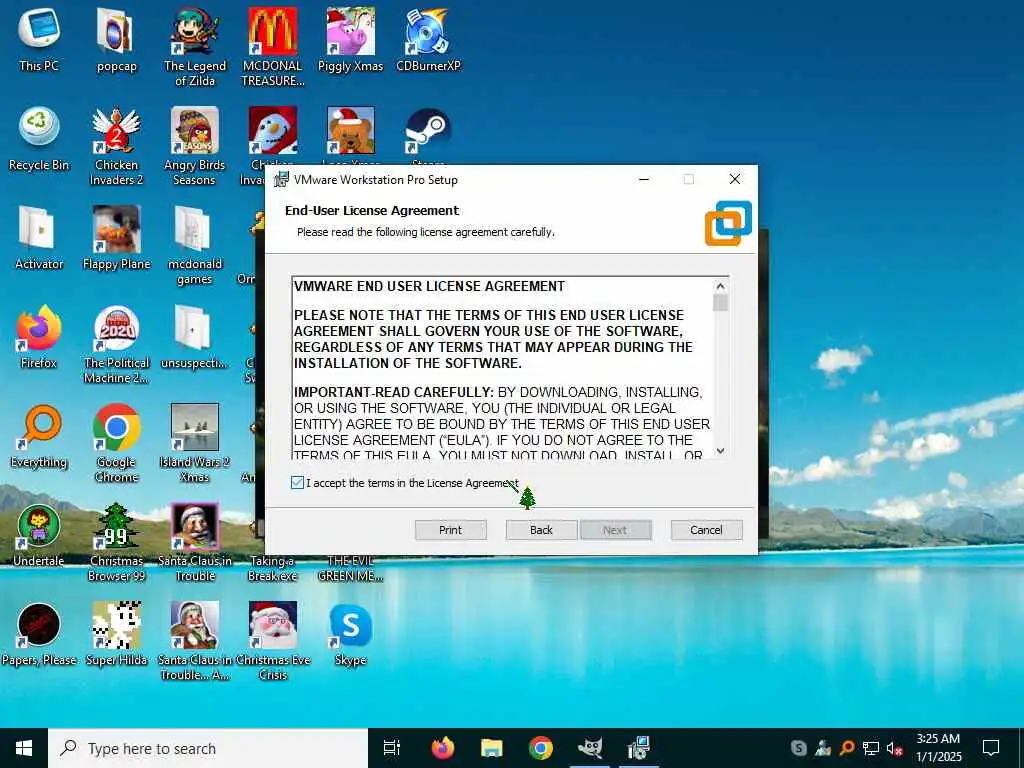Cancel the VMware Workstation Pro setup
This screenshot has height=768, width=1024.
[x=707, y=530]
